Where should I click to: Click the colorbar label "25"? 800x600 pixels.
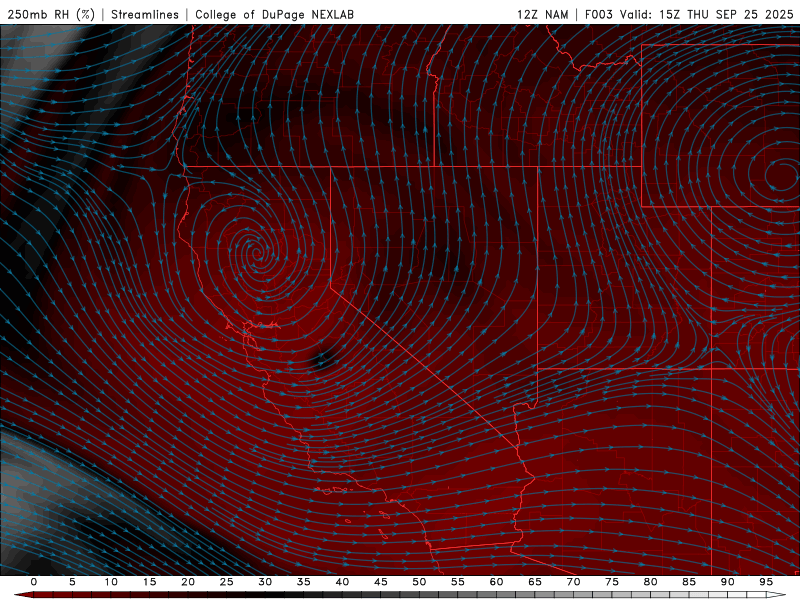coord(227,582)
